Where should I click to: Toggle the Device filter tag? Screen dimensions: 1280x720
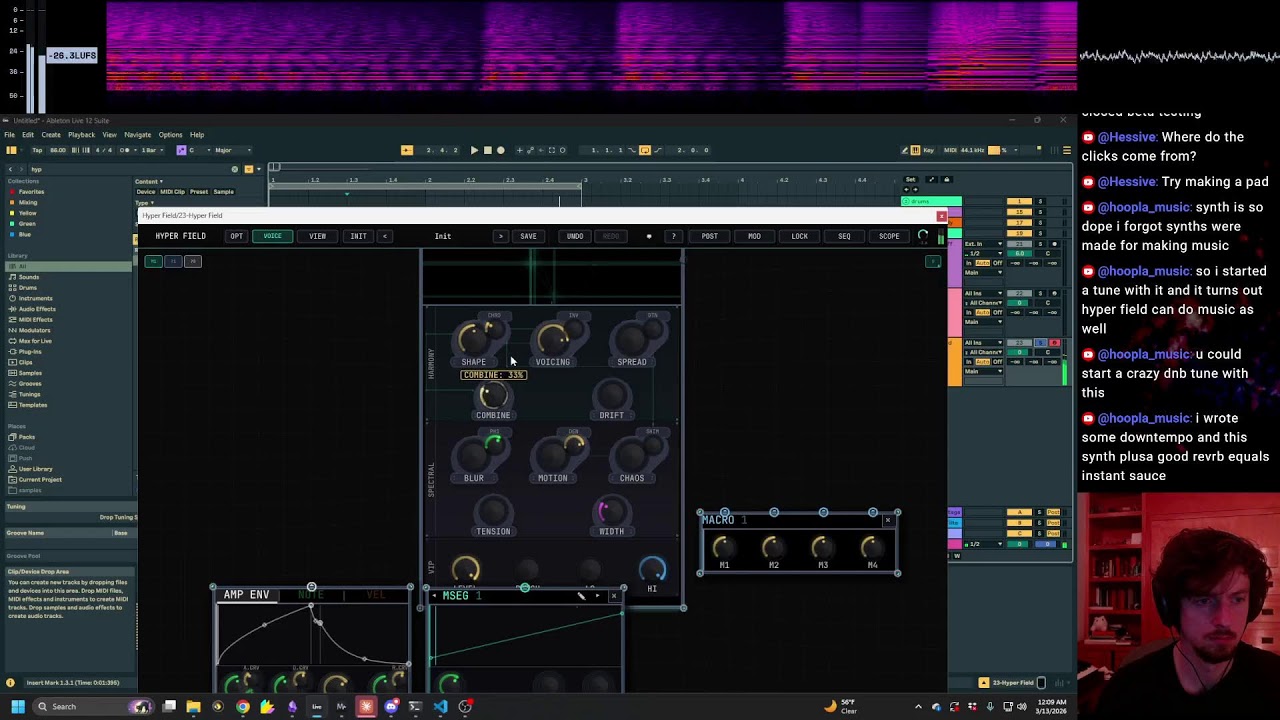click(146, 192)
